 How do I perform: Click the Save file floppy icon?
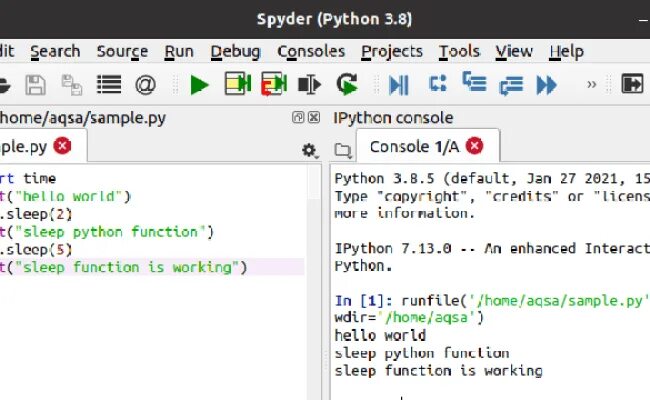pos(35,85)
